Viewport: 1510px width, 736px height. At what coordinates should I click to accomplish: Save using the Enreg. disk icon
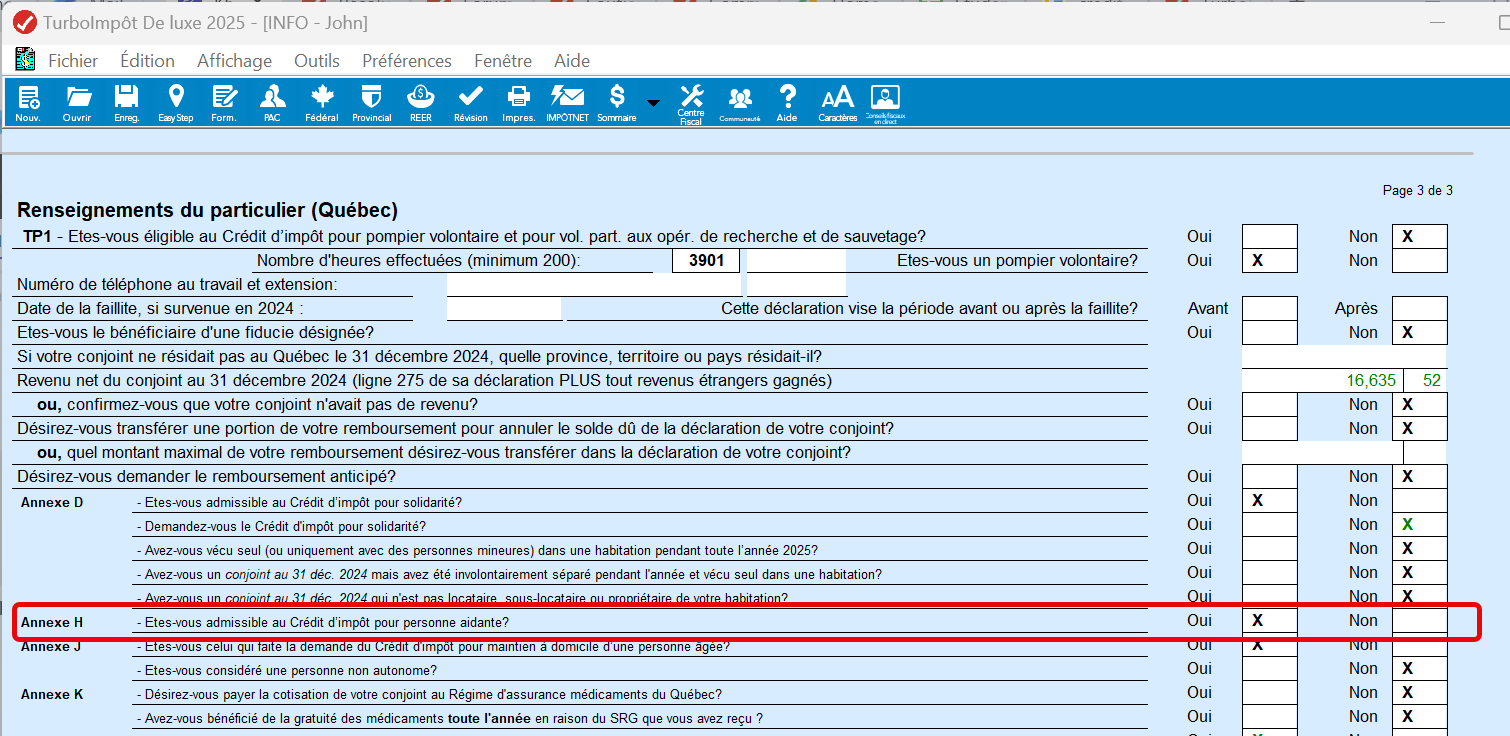point(126,103)
